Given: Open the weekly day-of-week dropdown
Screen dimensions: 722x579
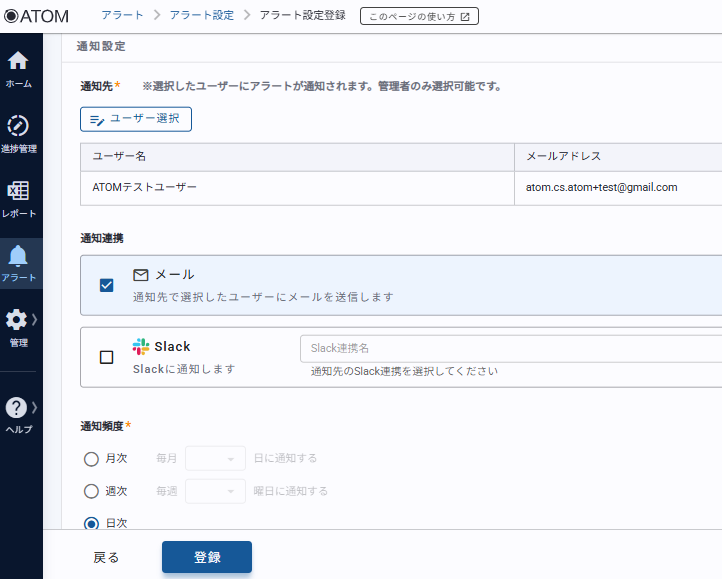Looking at the screenshot, I should pyautogui.click(x=215, y=491).
